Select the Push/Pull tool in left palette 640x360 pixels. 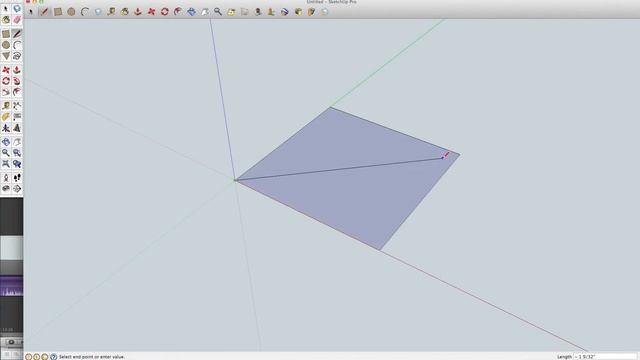coord(17,70)
